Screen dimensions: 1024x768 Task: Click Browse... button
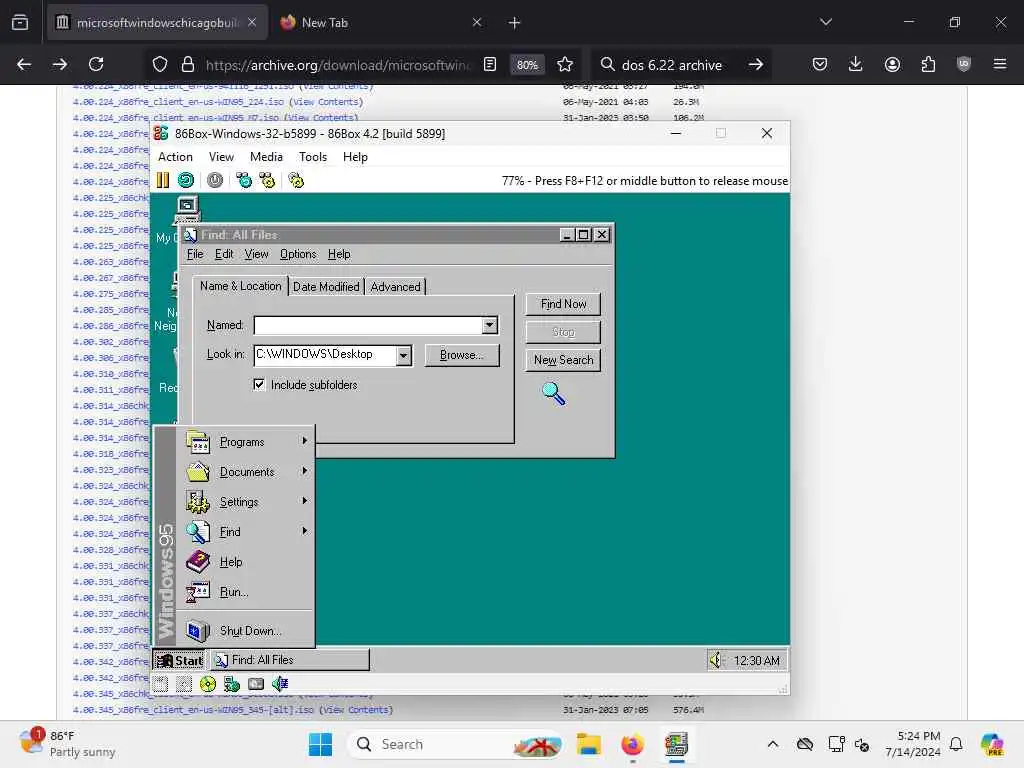[x=462, y=355]
